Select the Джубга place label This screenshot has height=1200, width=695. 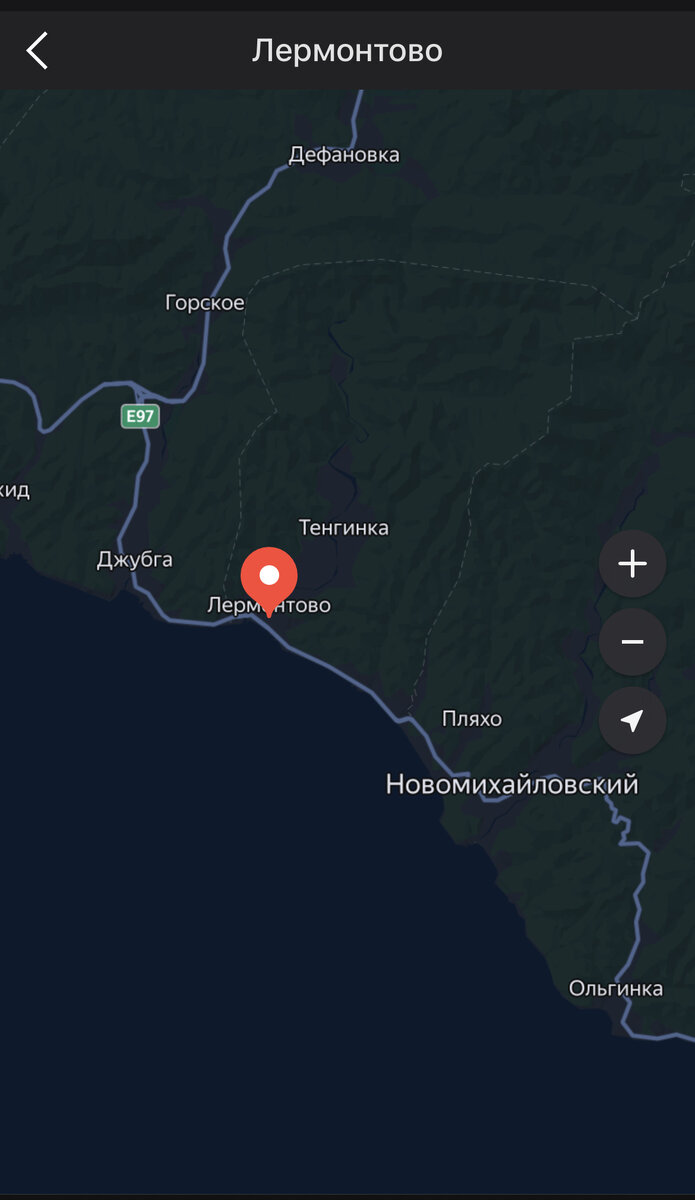coord(134,559)
